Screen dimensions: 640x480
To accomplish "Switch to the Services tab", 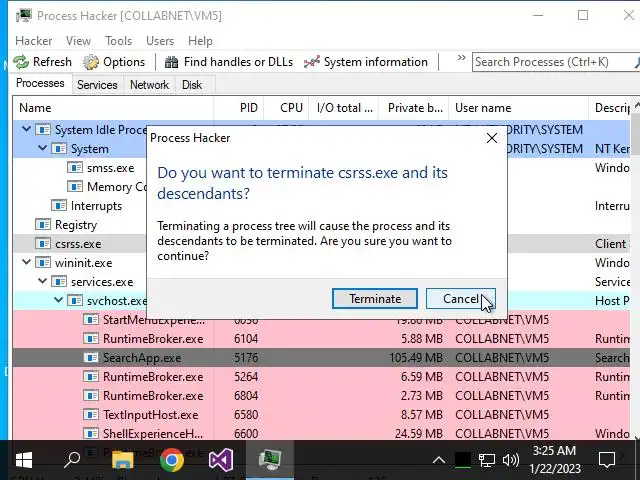I will pyautogui.click(x=97, y=84).
